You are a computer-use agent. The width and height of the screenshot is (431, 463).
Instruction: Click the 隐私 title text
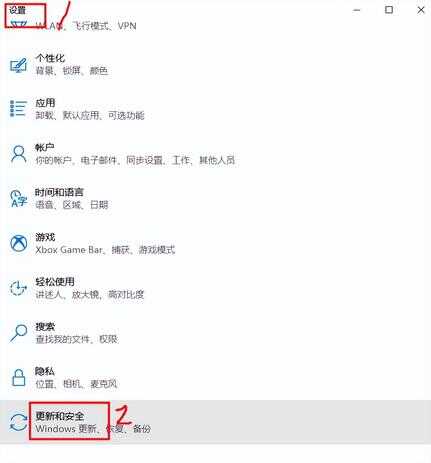(x=45, y=371)
